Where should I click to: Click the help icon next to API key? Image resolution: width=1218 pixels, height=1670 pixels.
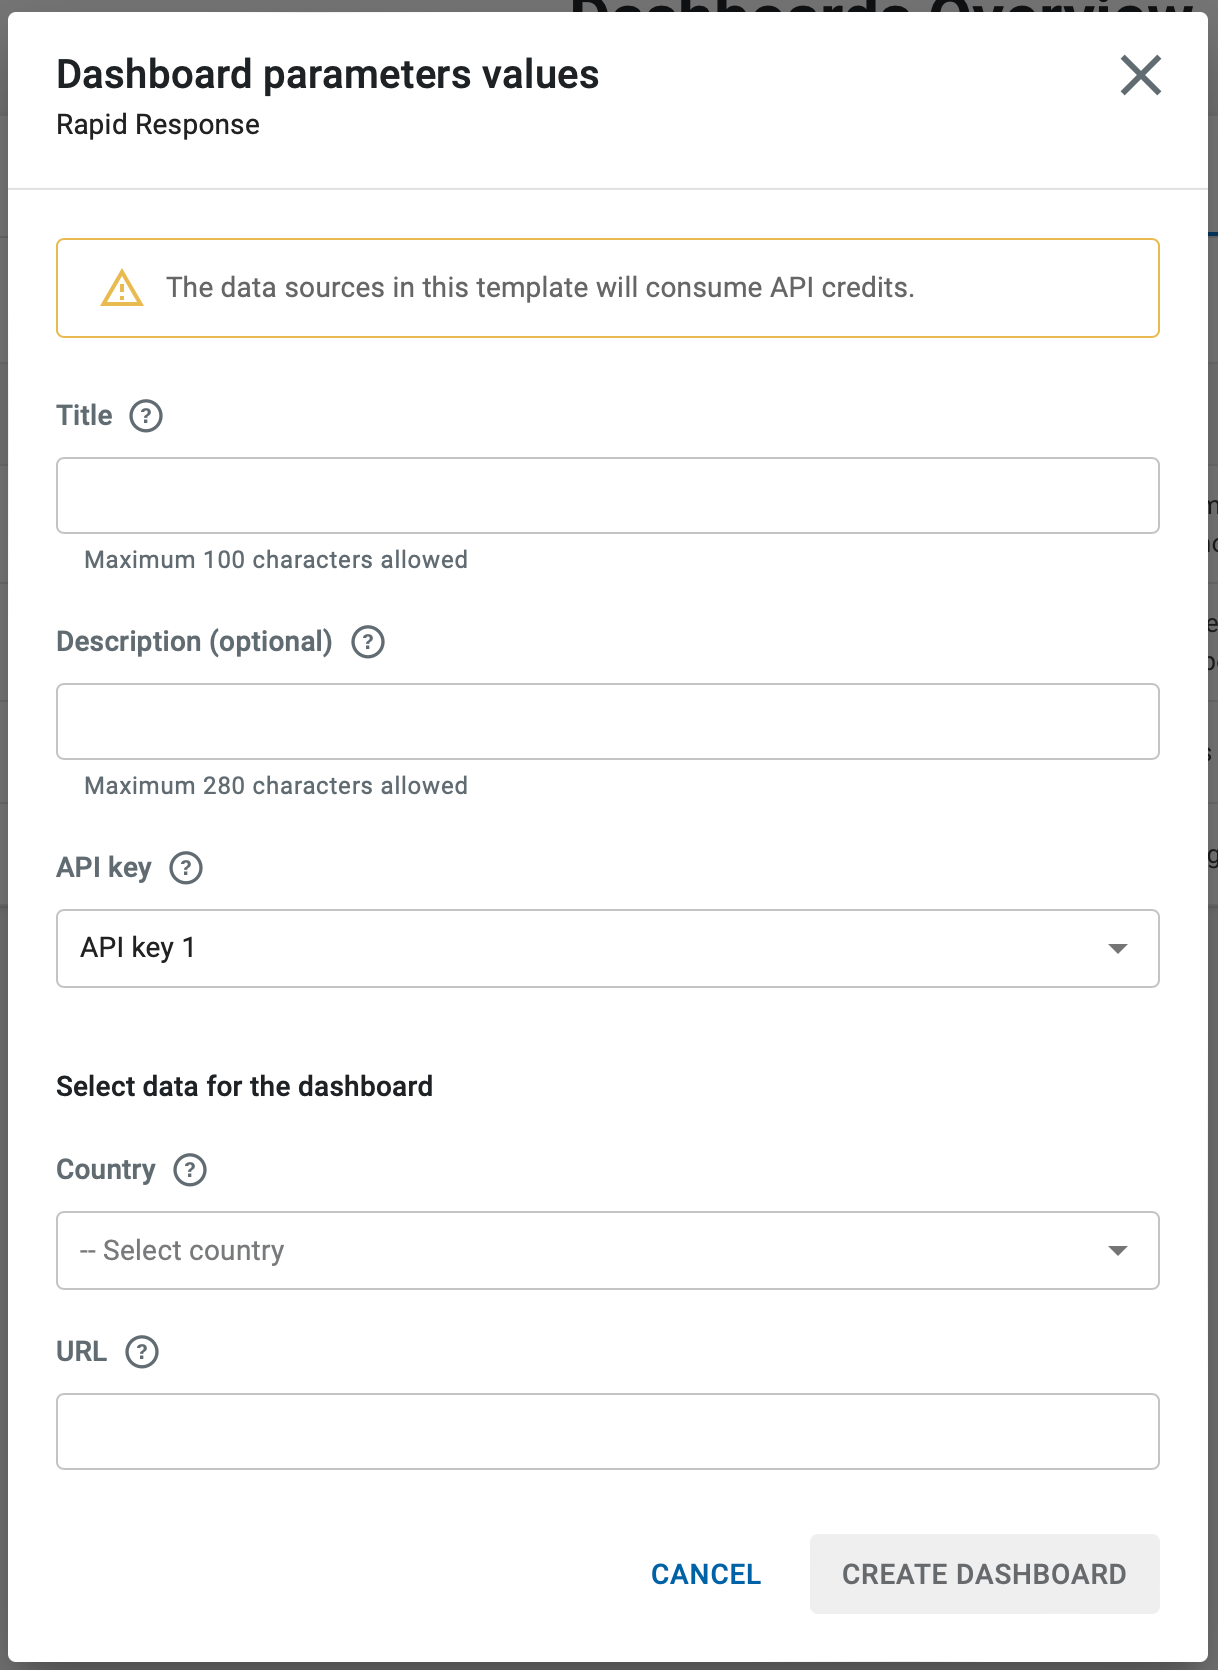pyautogui.click(x=186, y=867)
